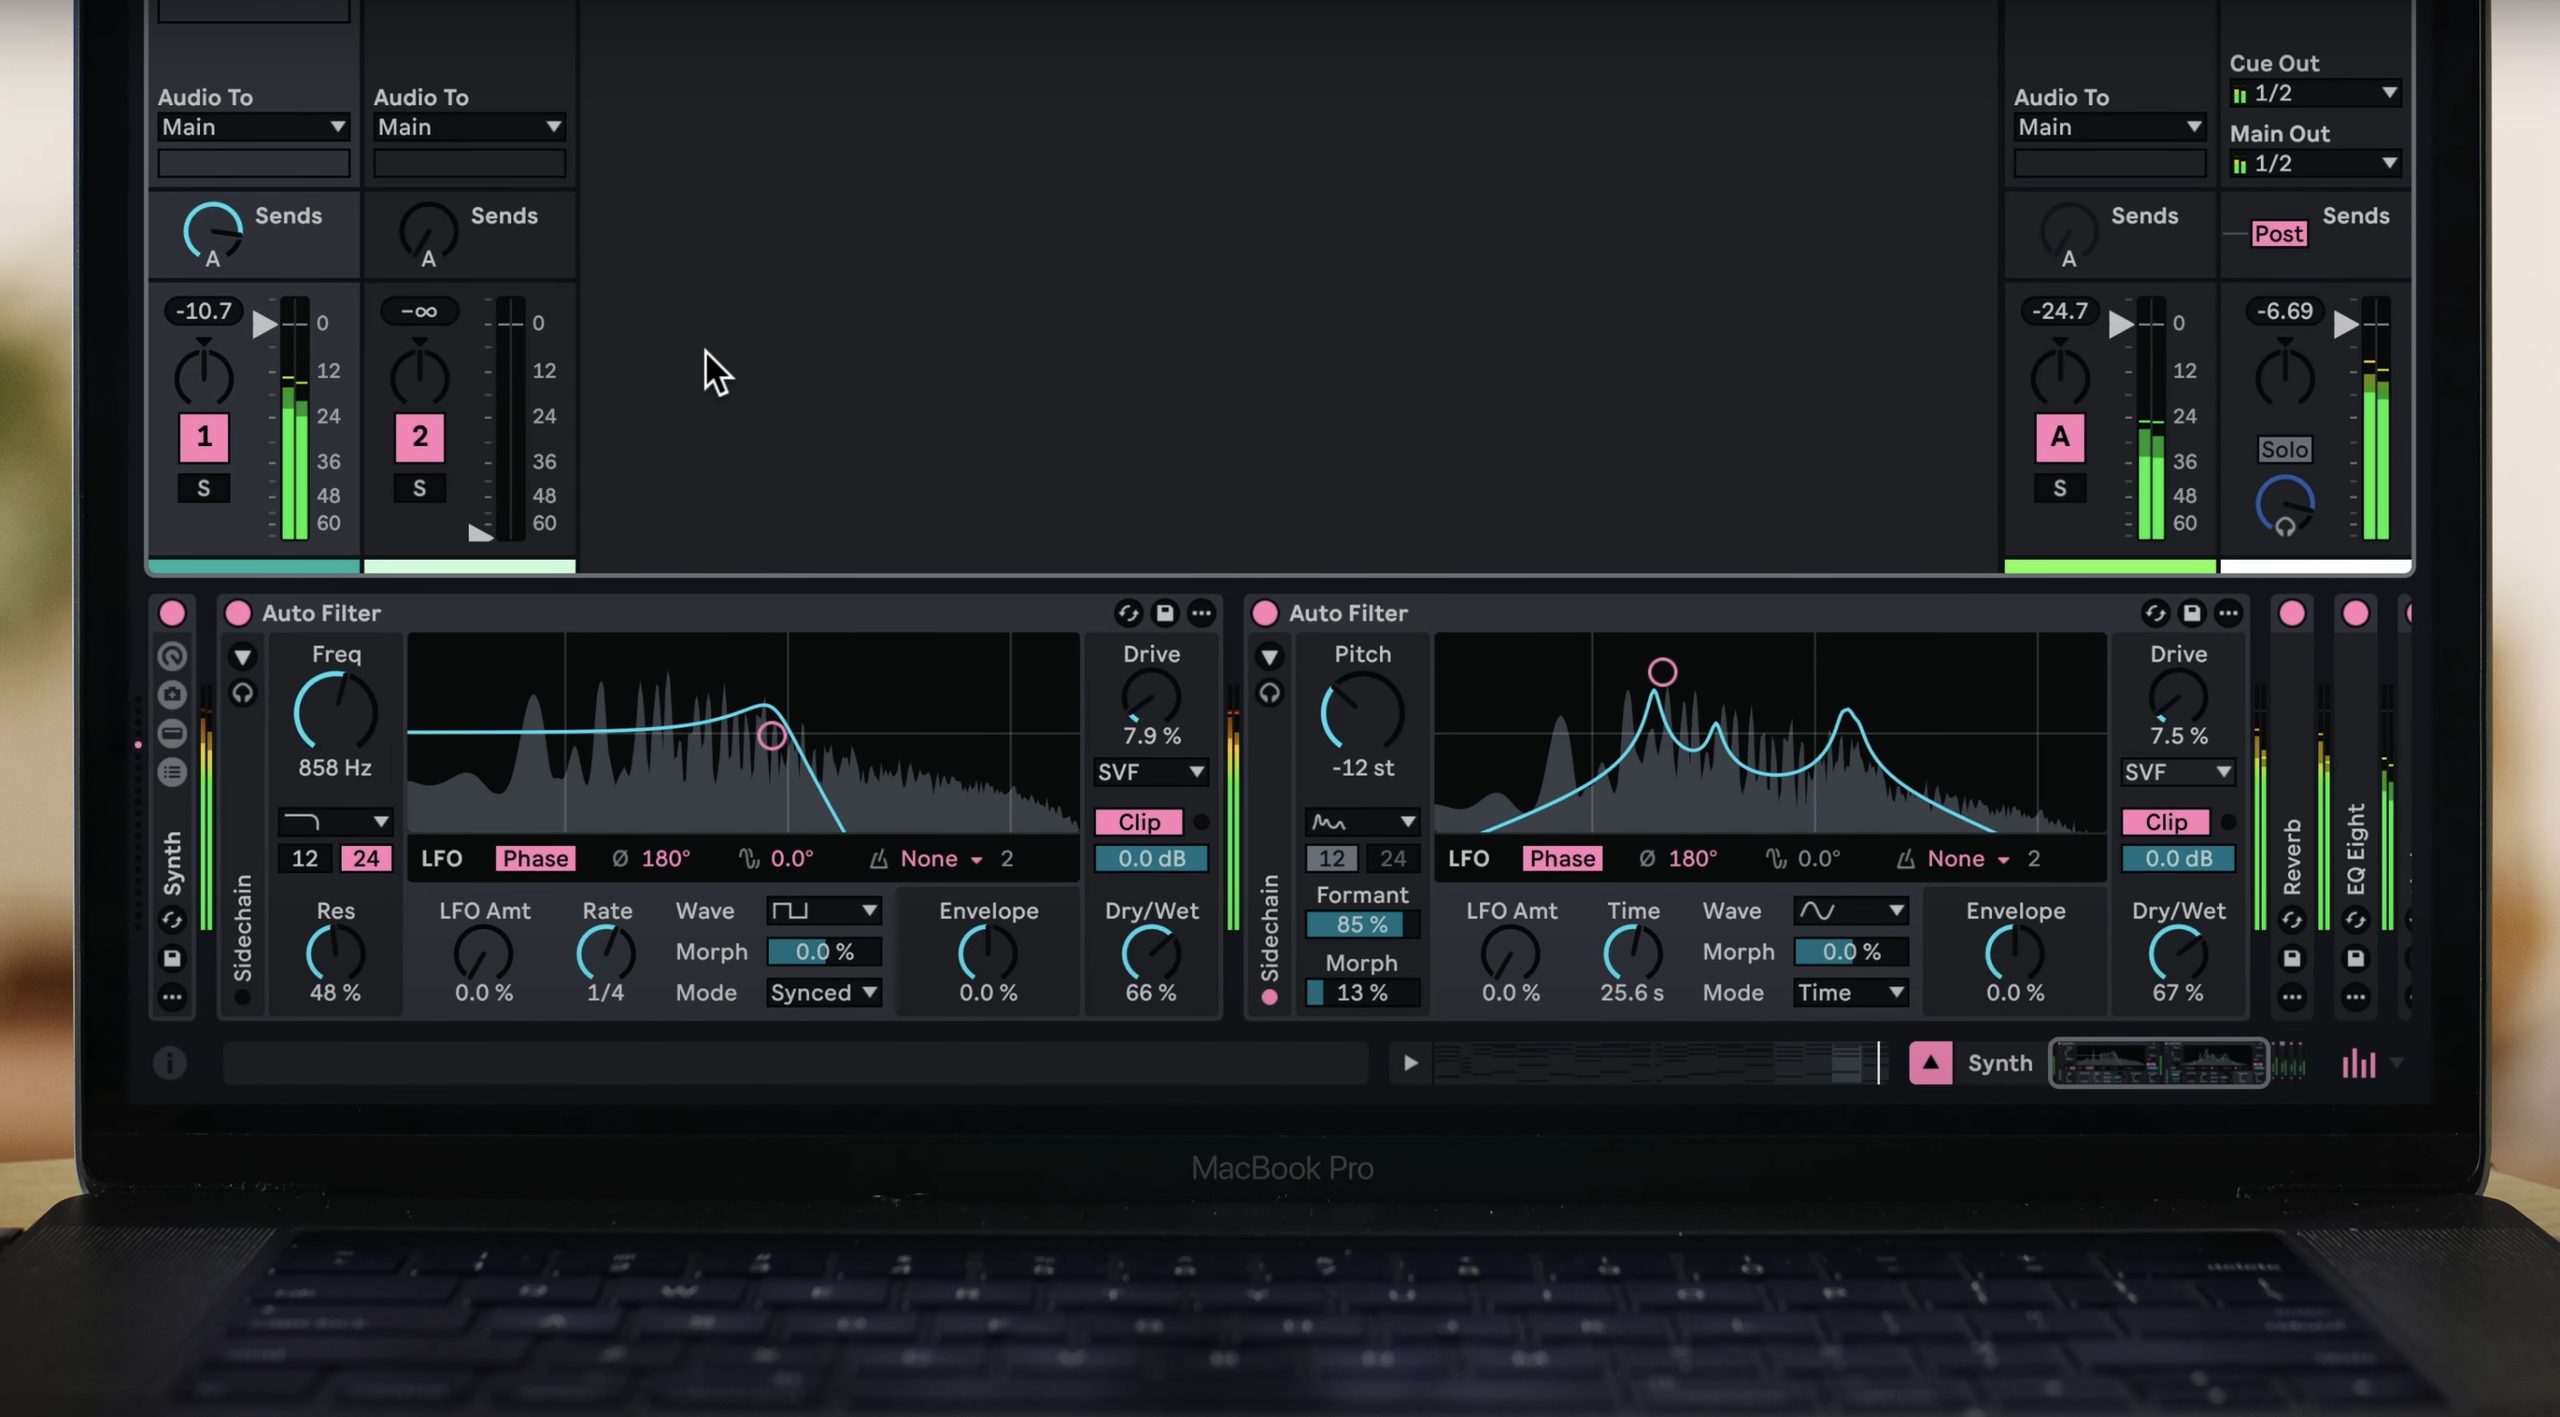This screenshot has width=2560, height=1417.
Task: Expand the Sidechain section triangle
Action: point(243,657)
